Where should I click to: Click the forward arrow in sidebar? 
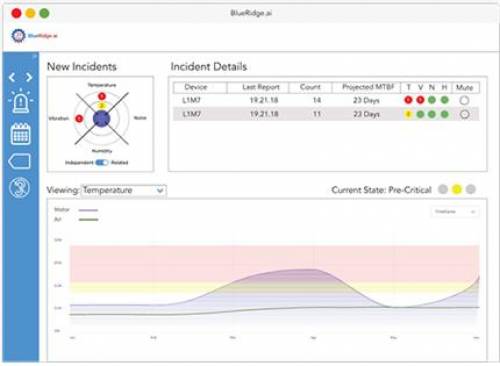[x=29, y=77]
